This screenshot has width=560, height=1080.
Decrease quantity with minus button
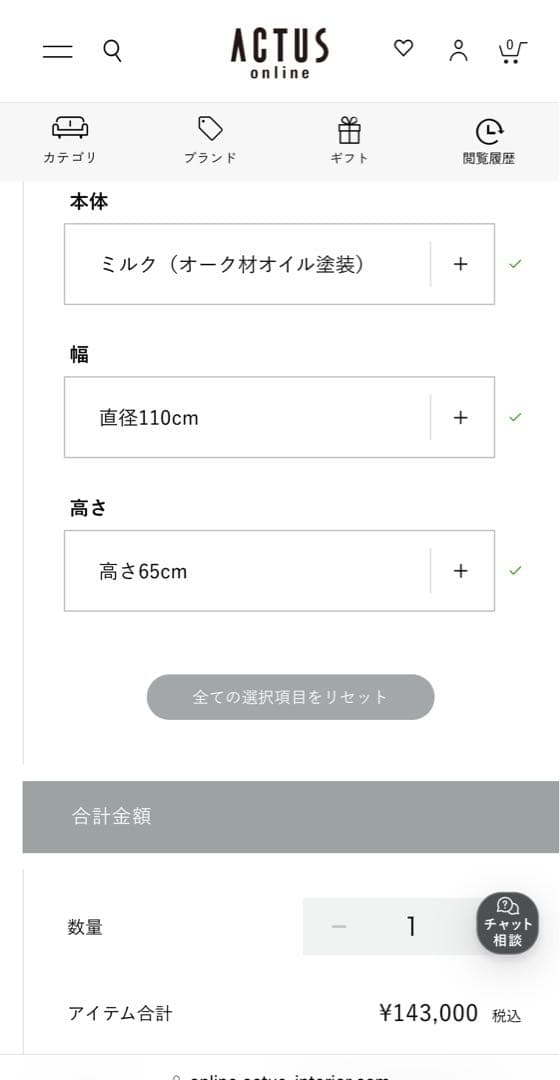coord(338,926)
